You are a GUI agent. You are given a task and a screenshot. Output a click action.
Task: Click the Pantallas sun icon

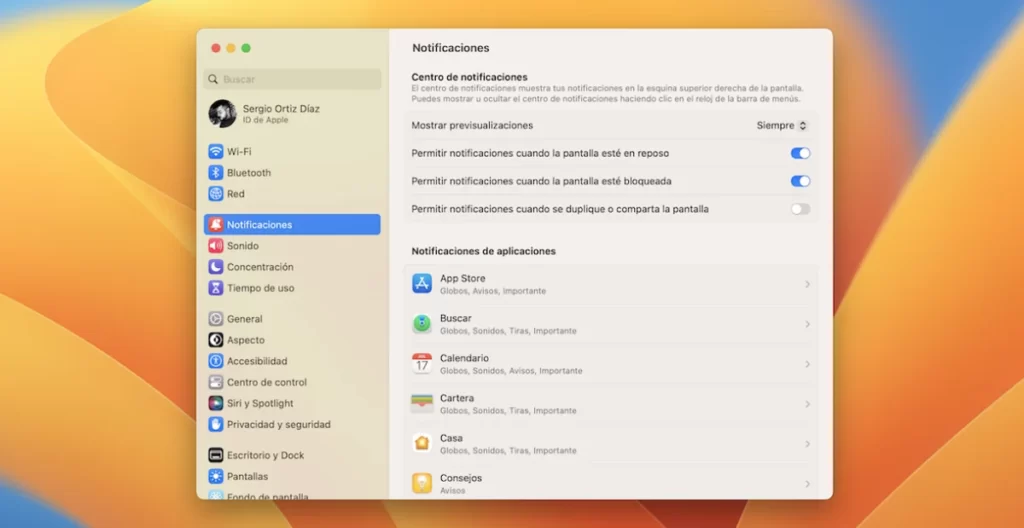click(216, 476)
